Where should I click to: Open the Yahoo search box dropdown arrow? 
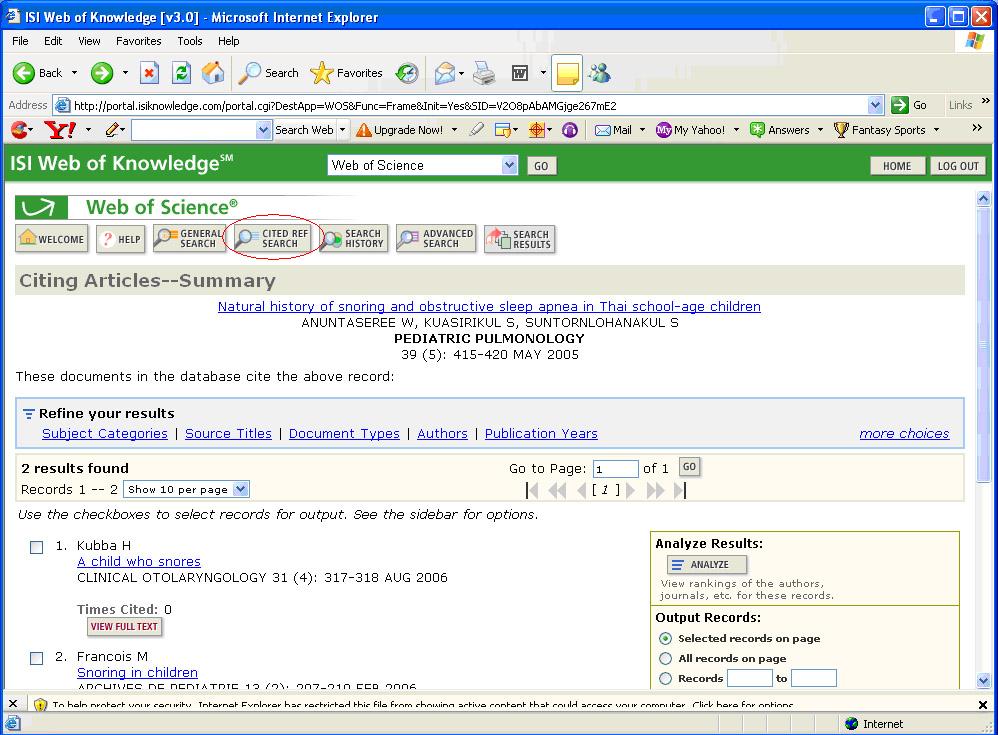click(x=264, y=130)
